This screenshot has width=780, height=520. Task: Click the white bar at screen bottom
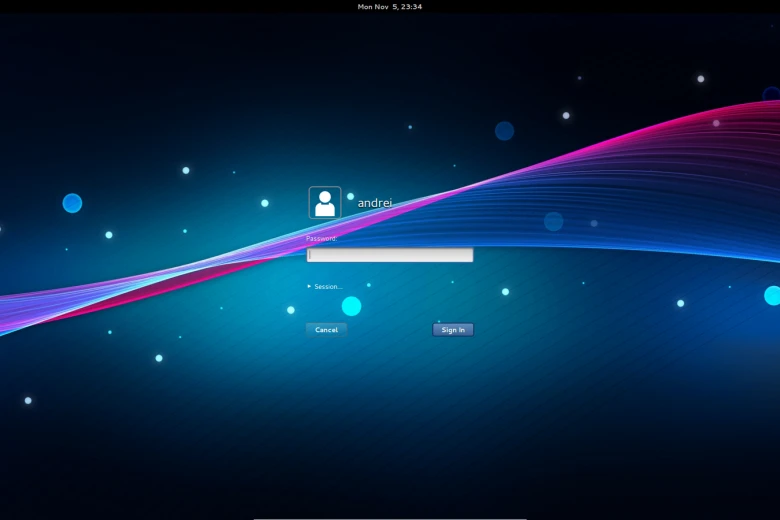coord(390,518)
